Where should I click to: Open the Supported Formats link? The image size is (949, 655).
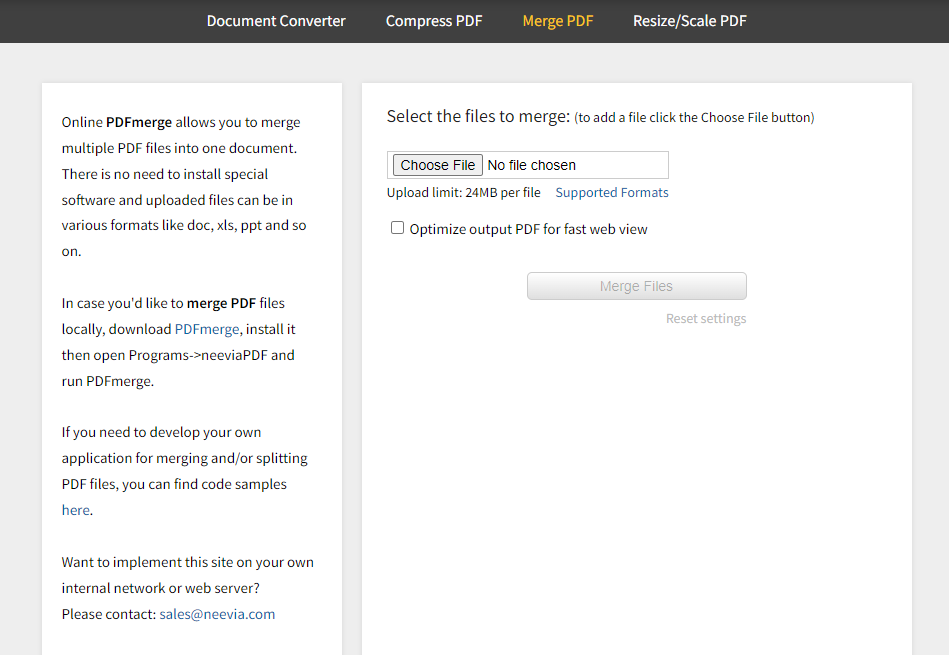612,193
